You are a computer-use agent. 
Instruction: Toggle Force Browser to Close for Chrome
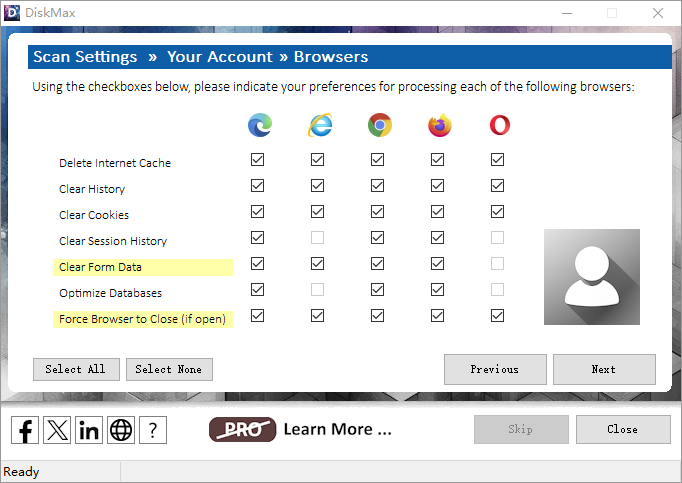click(378, 316)
